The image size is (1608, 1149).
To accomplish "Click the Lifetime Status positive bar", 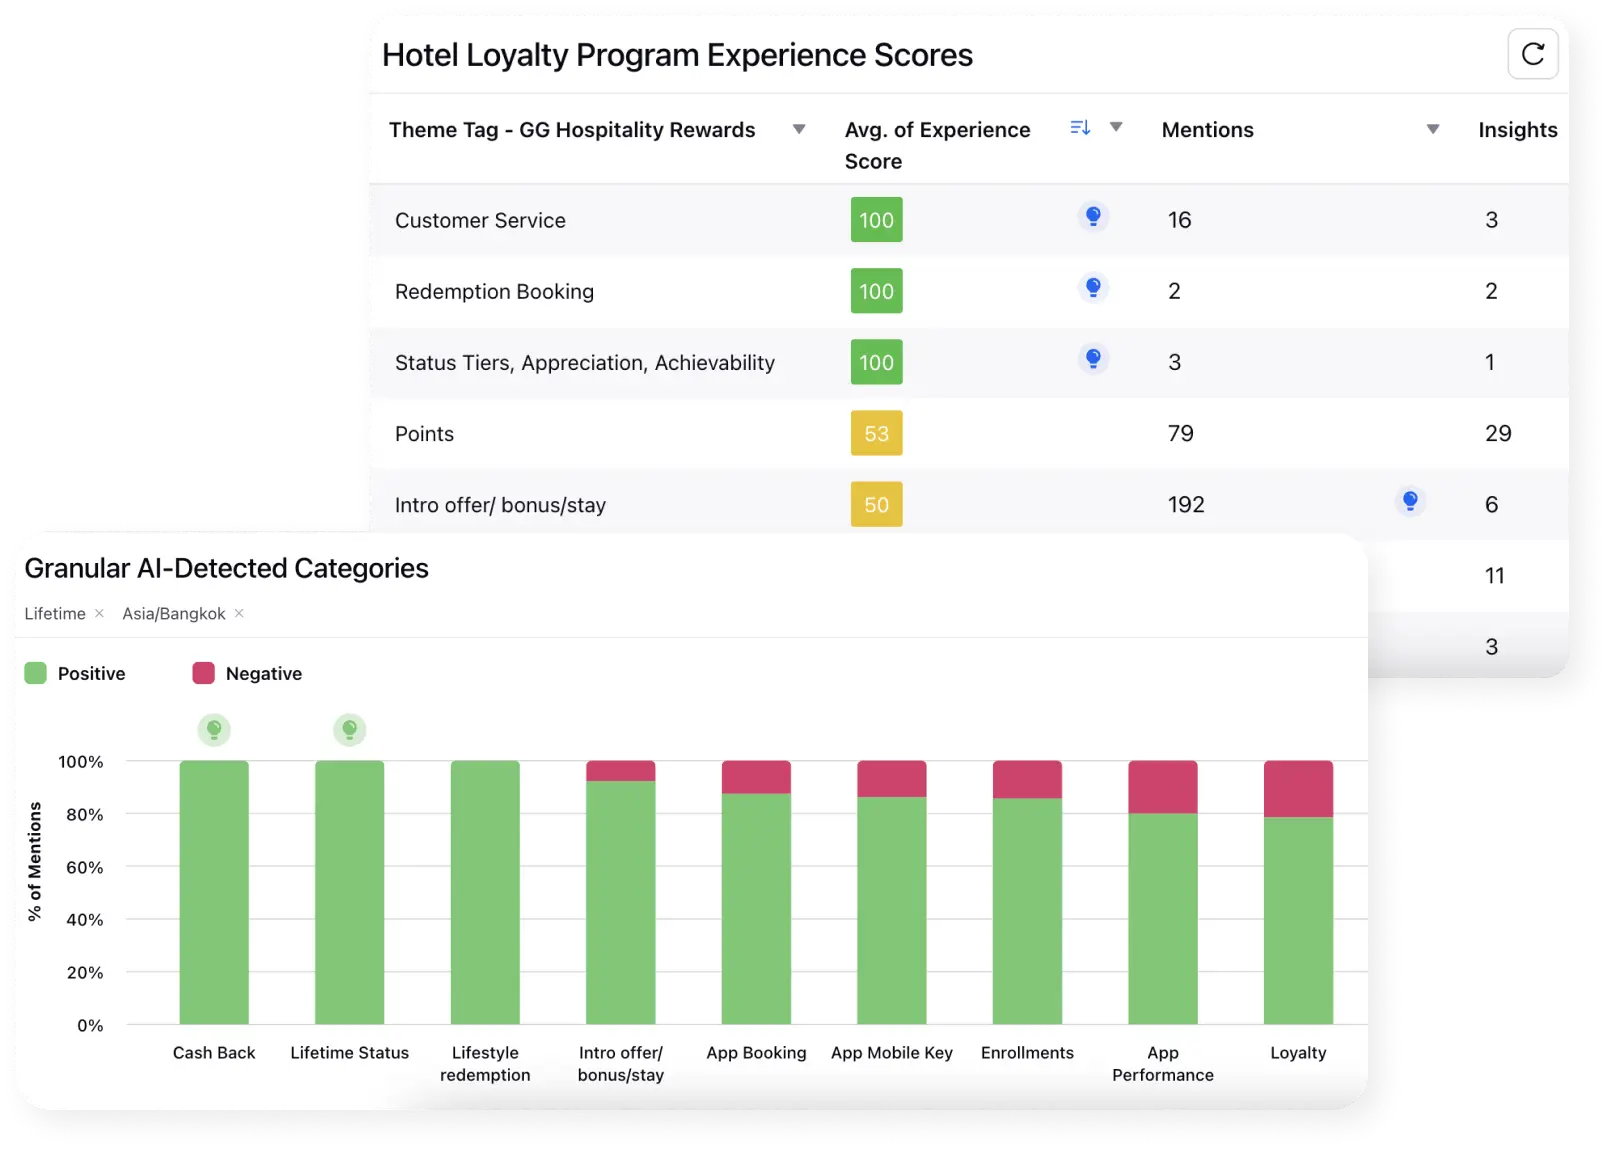I will 349,892.
